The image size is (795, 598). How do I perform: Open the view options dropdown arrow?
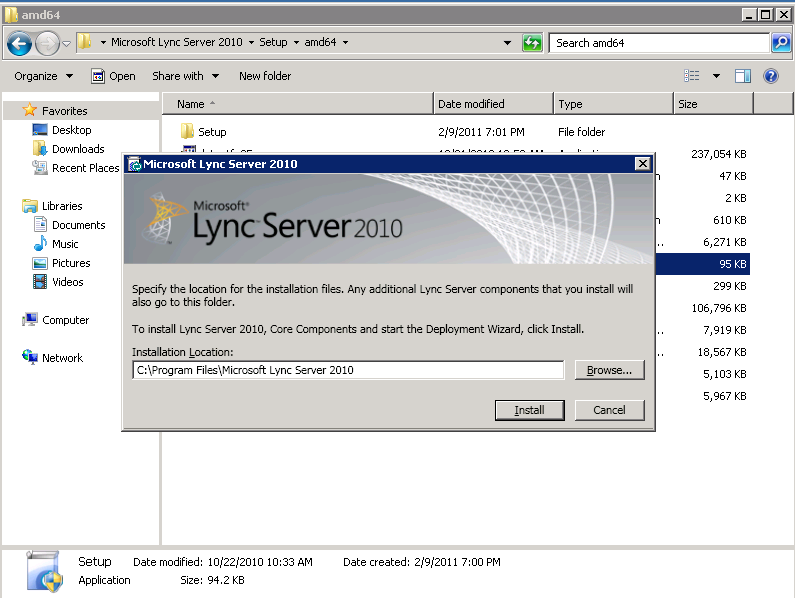point(716,76)
